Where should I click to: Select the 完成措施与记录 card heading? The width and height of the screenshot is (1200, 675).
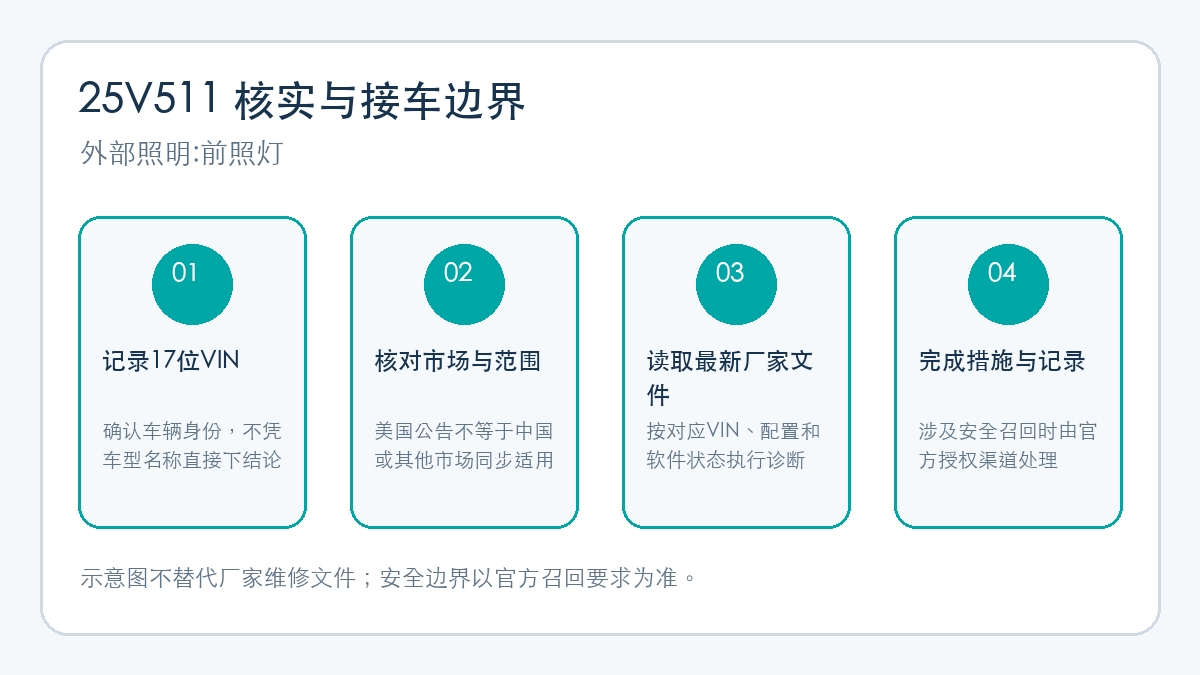(1002, 361)
